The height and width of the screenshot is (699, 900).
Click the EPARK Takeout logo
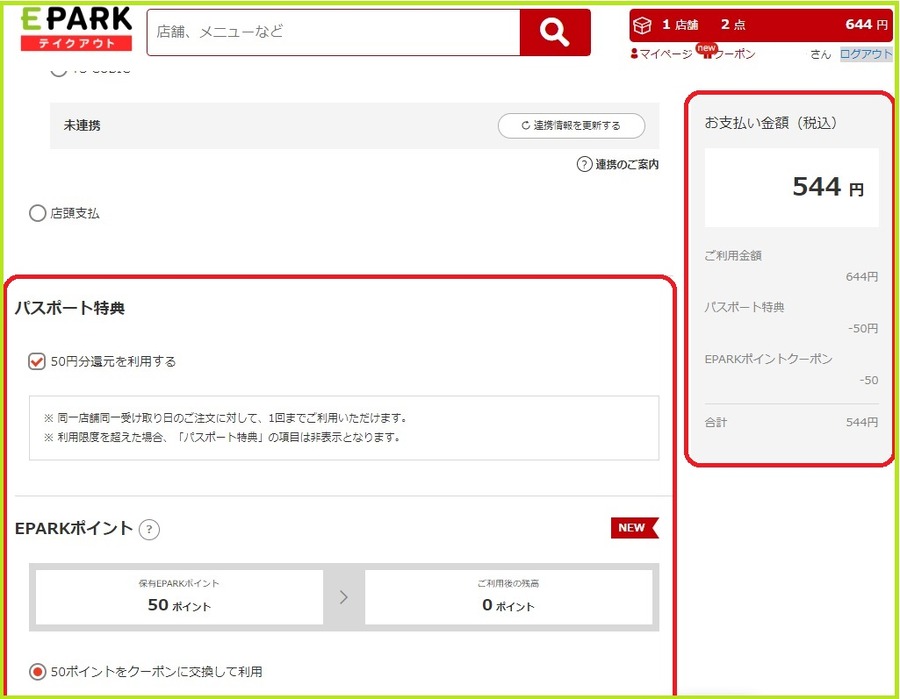point(76,29)
